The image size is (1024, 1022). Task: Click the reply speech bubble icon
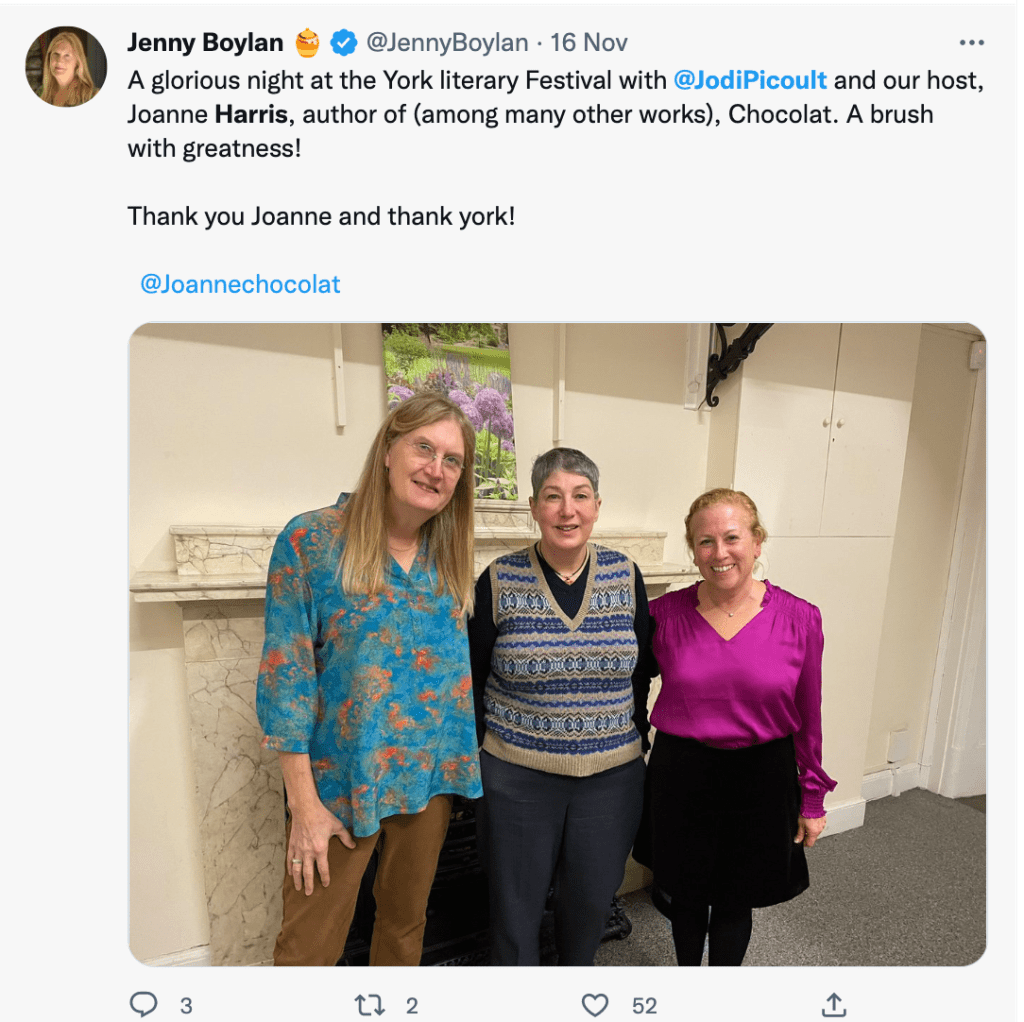144,1003
